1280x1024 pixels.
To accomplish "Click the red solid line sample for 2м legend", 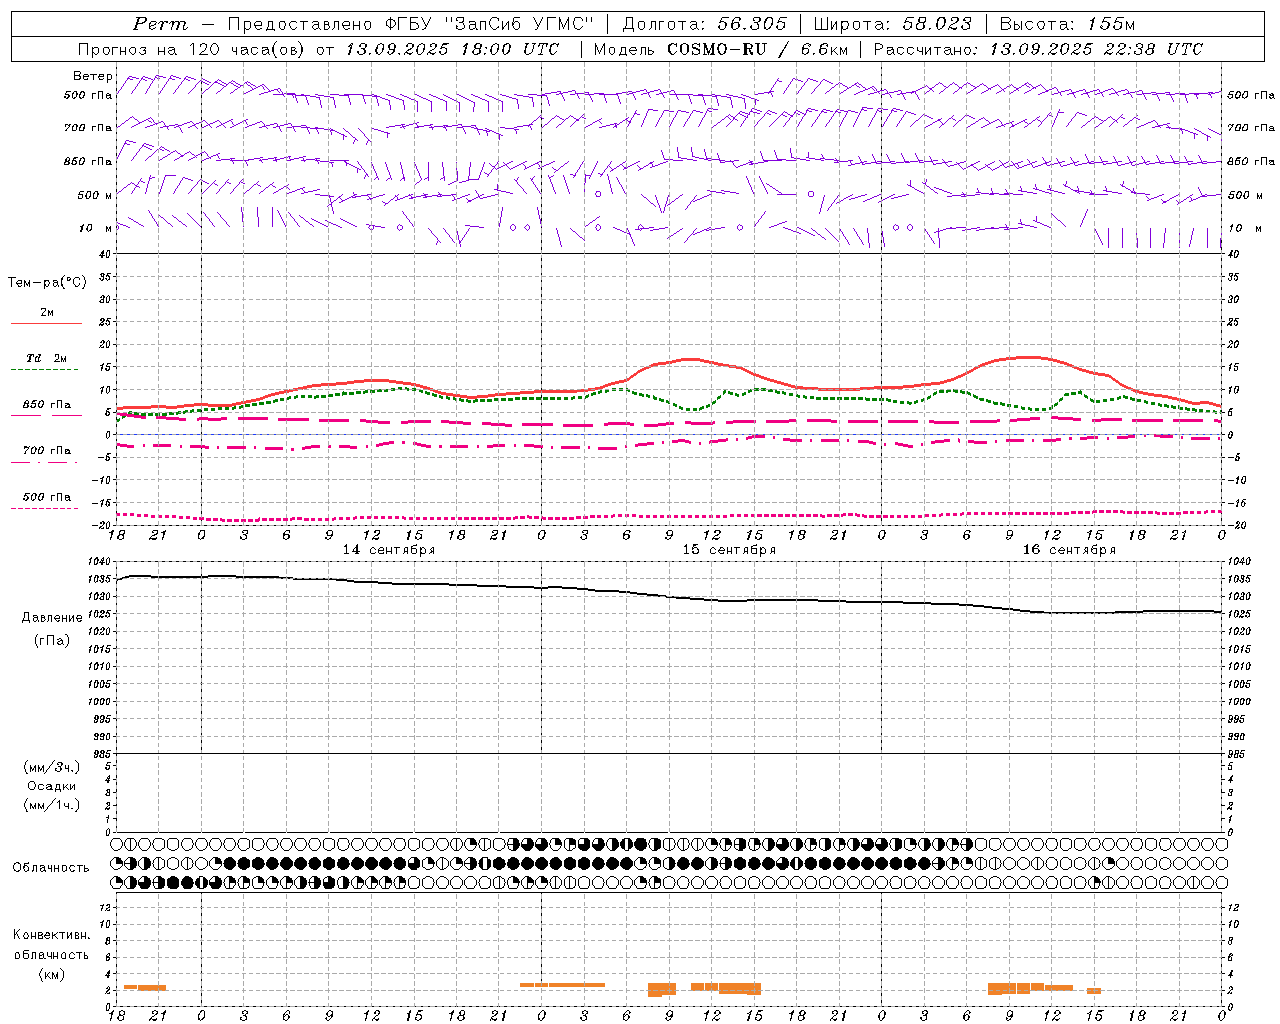I will tap(46, 324).
